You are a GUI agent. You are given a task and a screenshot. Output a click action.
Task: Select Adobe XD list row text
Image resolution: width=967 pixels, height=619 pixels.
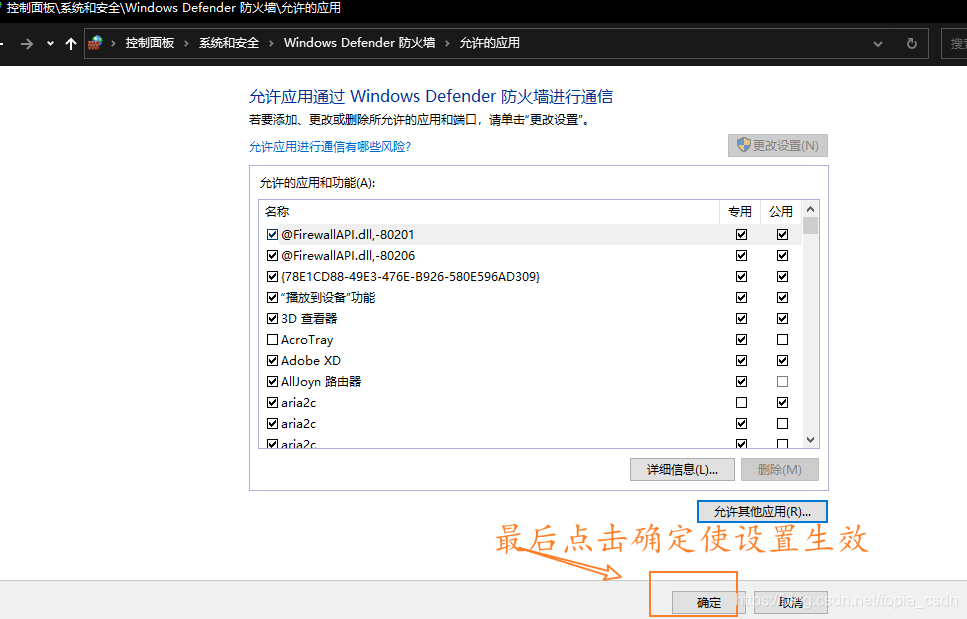tap(311, 361)
